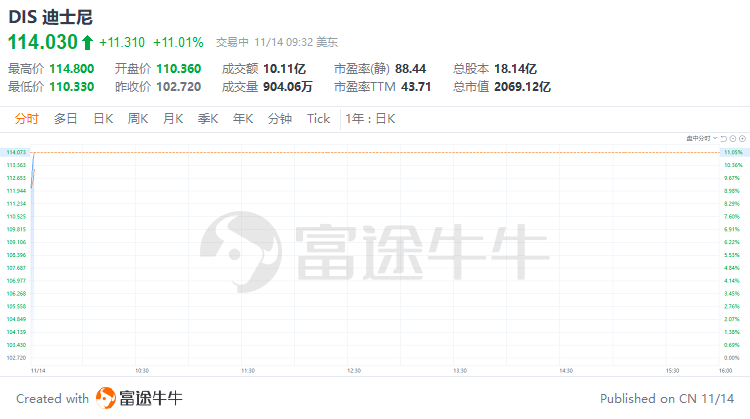Select the 1年: 日K range option

coord(371,119)
